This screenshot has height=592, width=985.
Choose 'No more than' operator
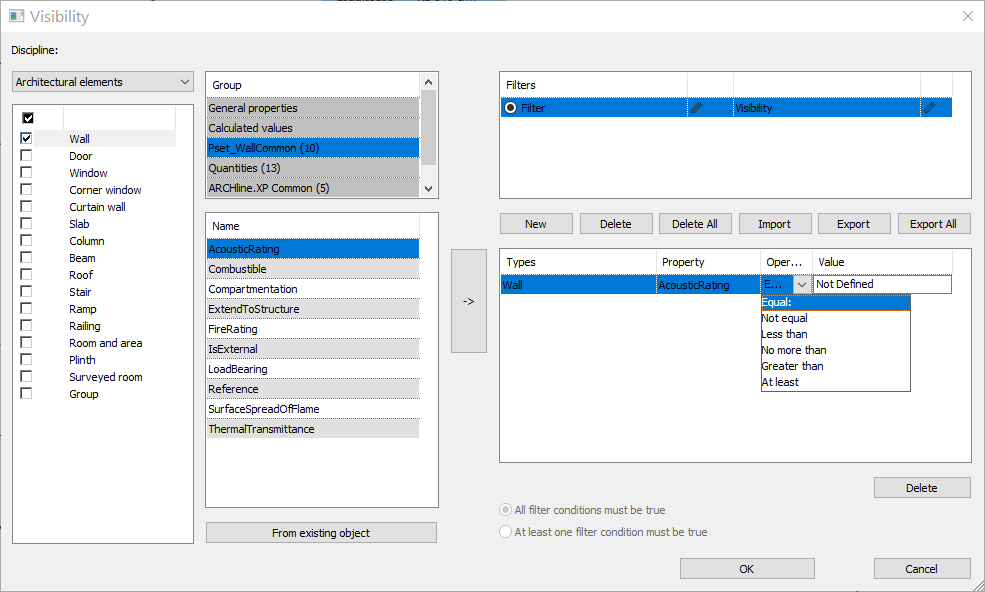point(835,350)
